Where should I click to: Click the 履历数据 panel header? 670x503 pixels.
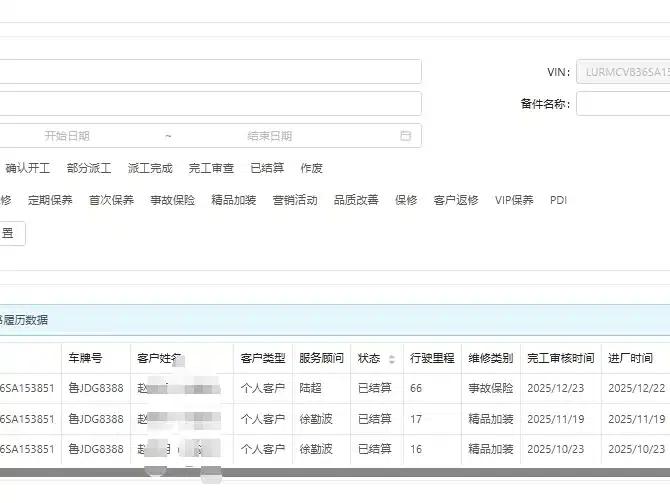(335, 320)
